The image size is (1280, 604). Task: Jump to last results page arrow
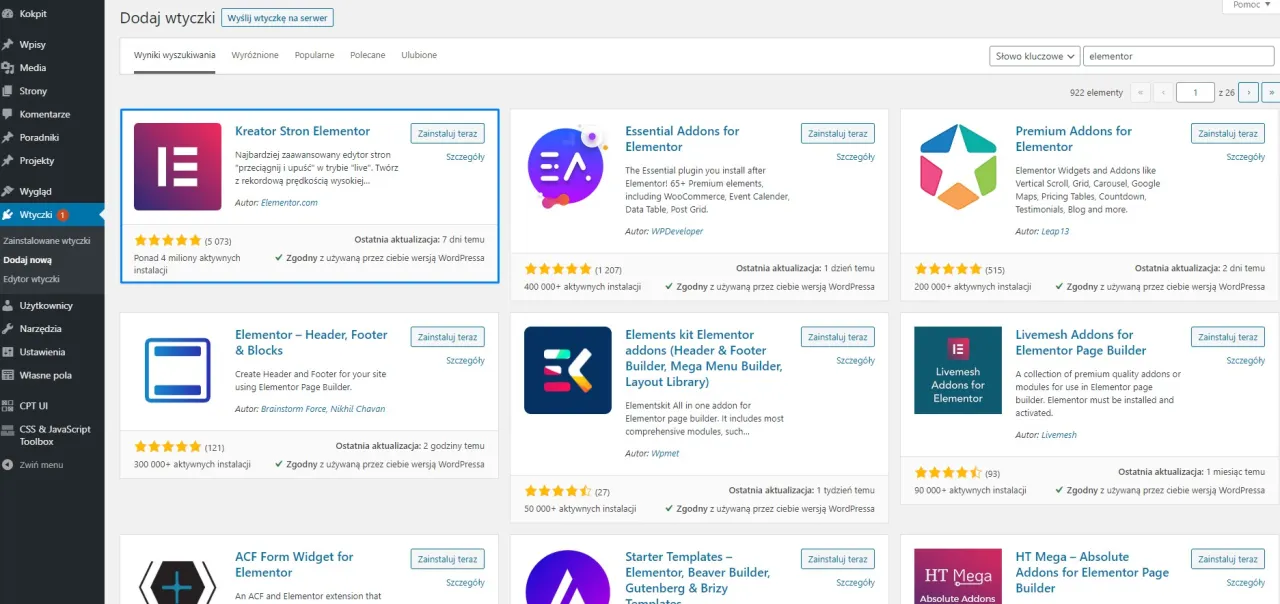[x=1270, y=92]
